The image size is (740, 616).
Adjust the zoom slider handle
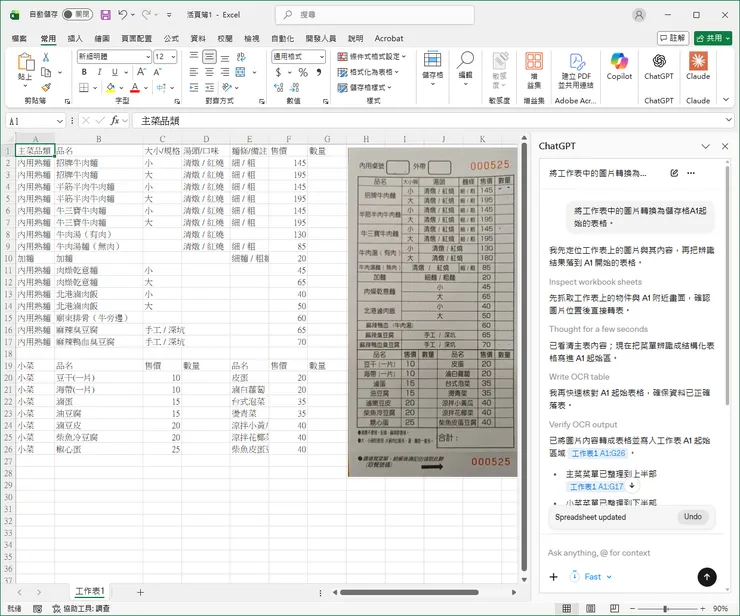coord(665,609)
